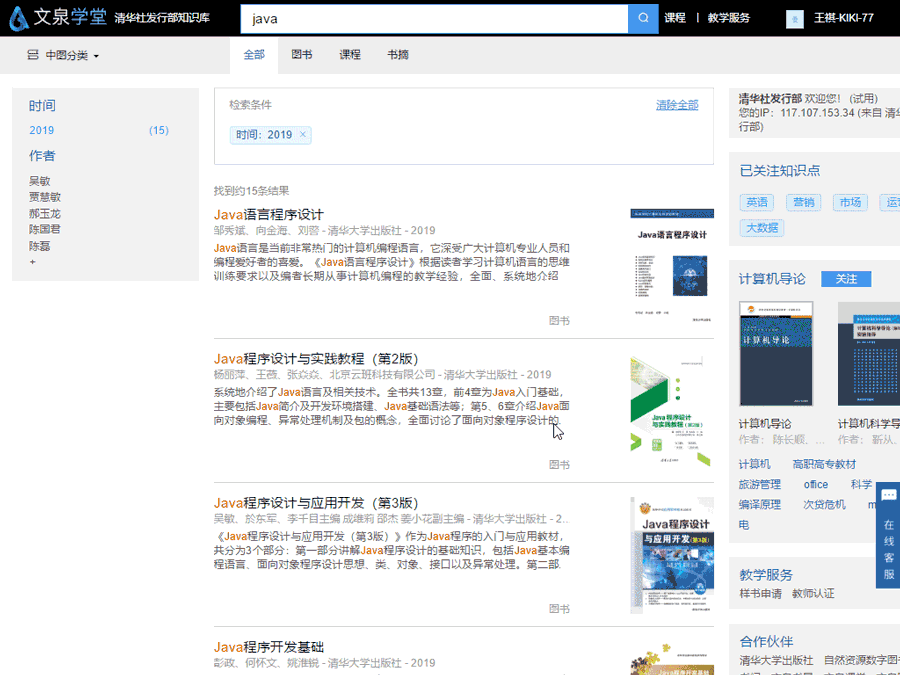
Task: Click the 计算机 topic link
Action: [754, 464]
